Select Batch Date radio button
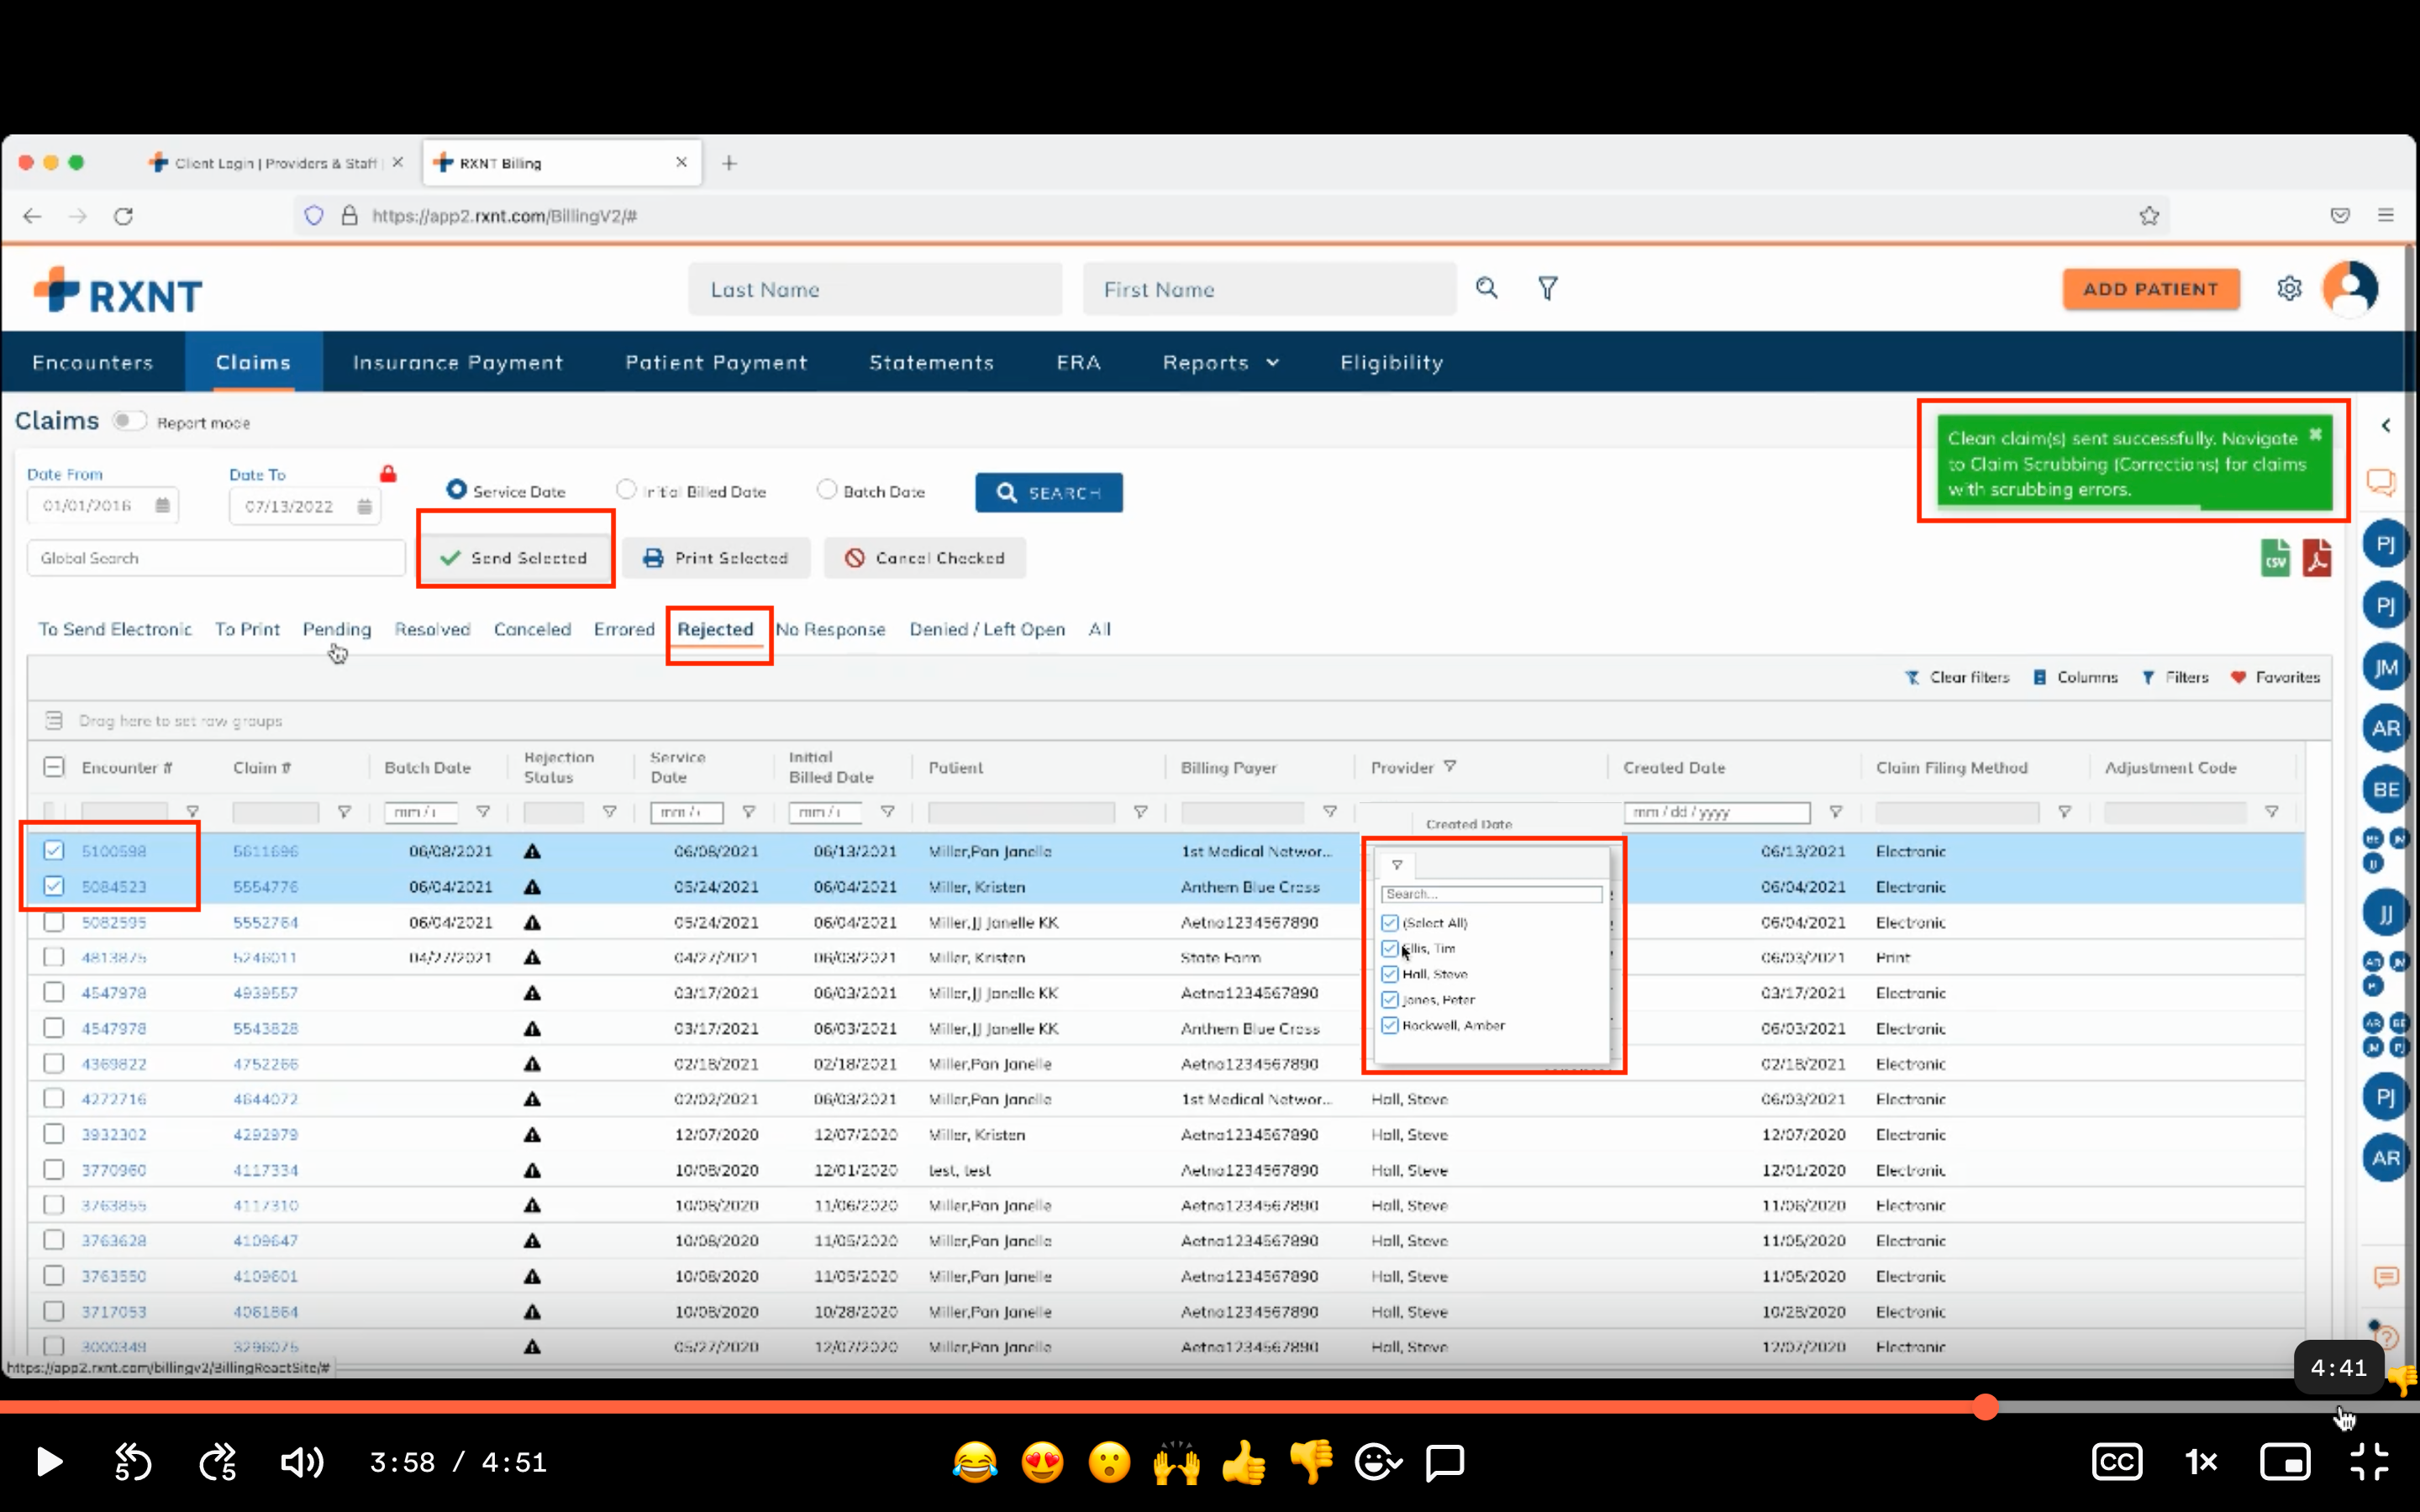 [x=826, y=489]
